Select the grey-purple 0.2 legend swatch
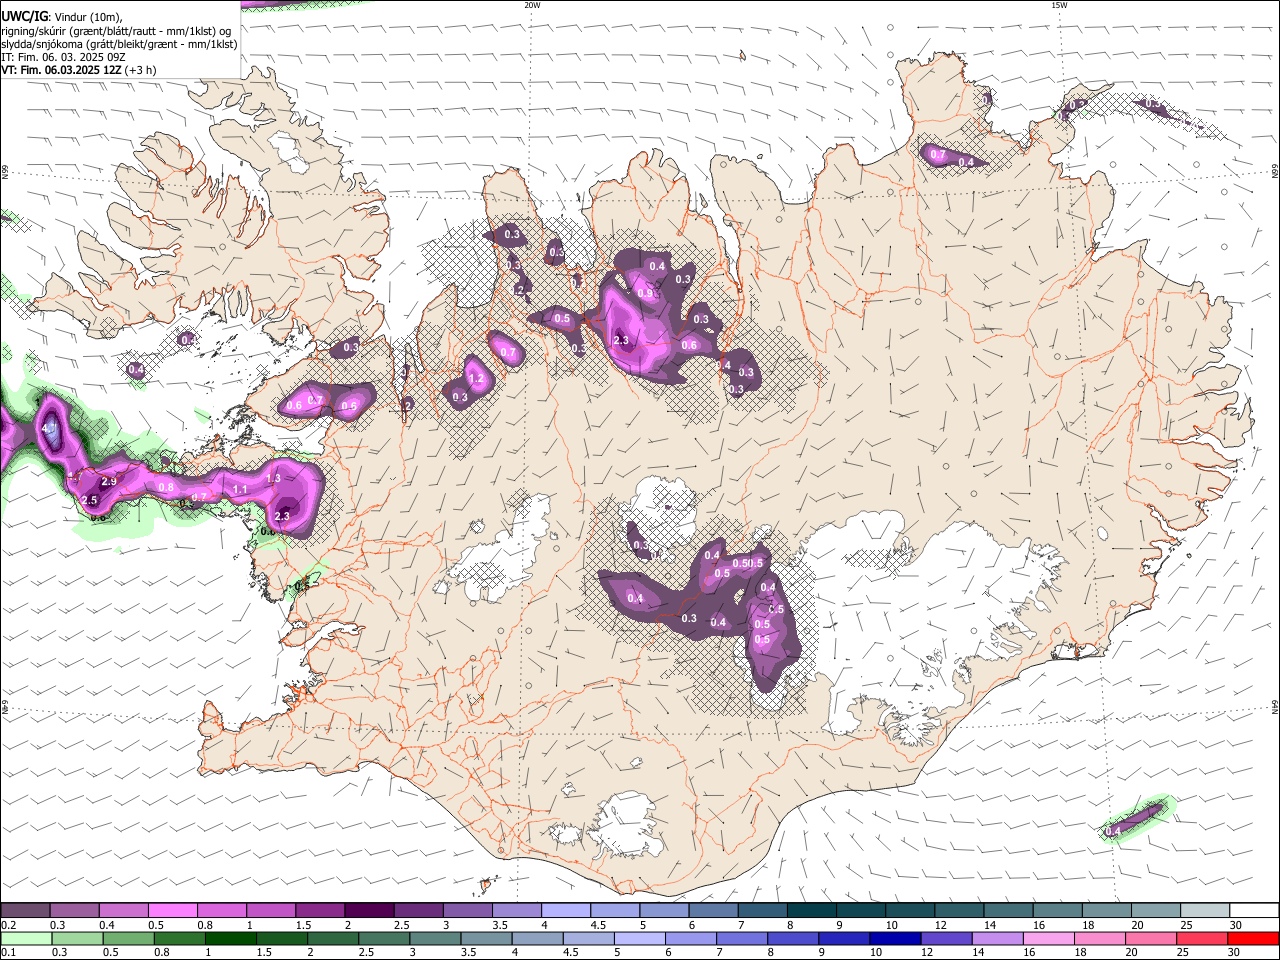 point(25,911)
